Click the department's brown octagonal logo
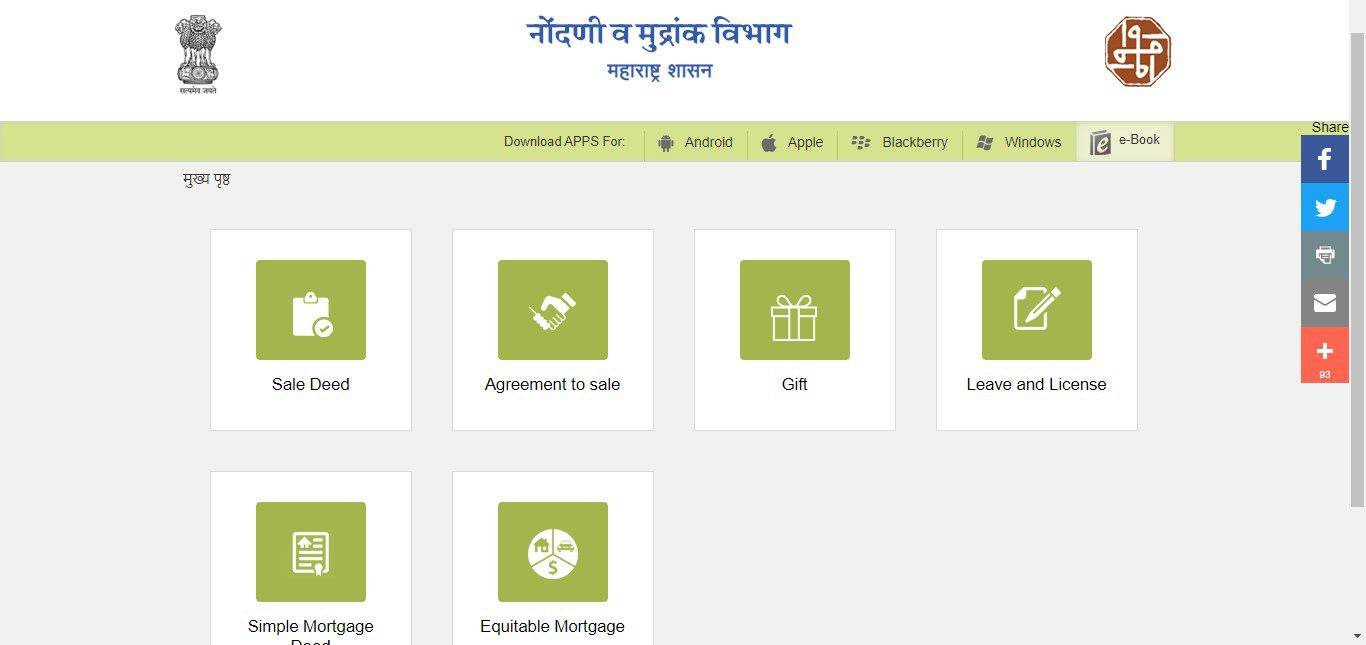 tap(1137, 52)
